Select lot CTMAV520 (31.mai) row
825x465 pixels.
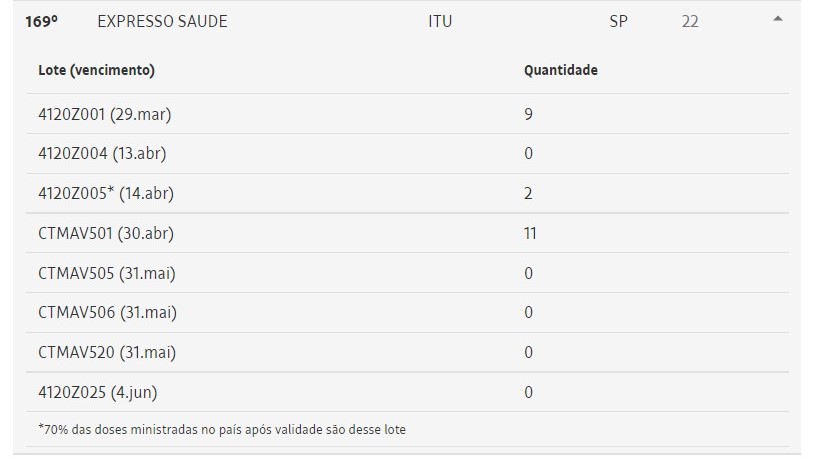407,352
